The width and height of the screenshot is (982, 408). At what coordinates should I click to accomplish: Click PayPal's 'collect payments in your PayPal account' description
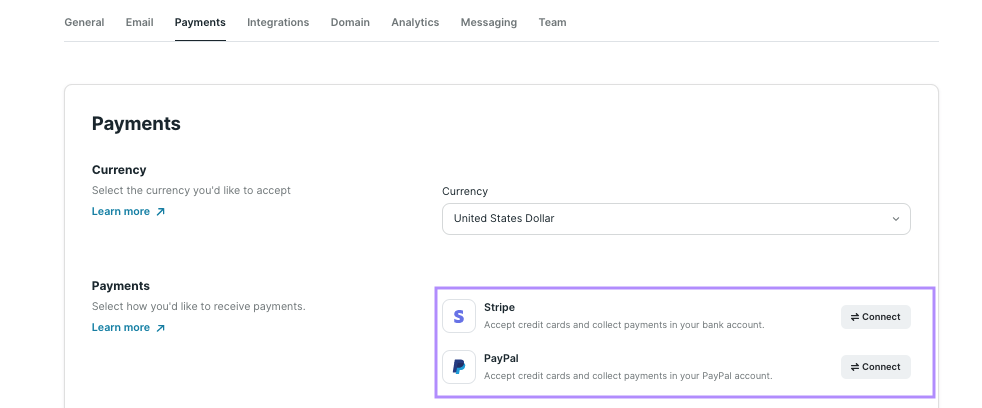tap(628, 375)
